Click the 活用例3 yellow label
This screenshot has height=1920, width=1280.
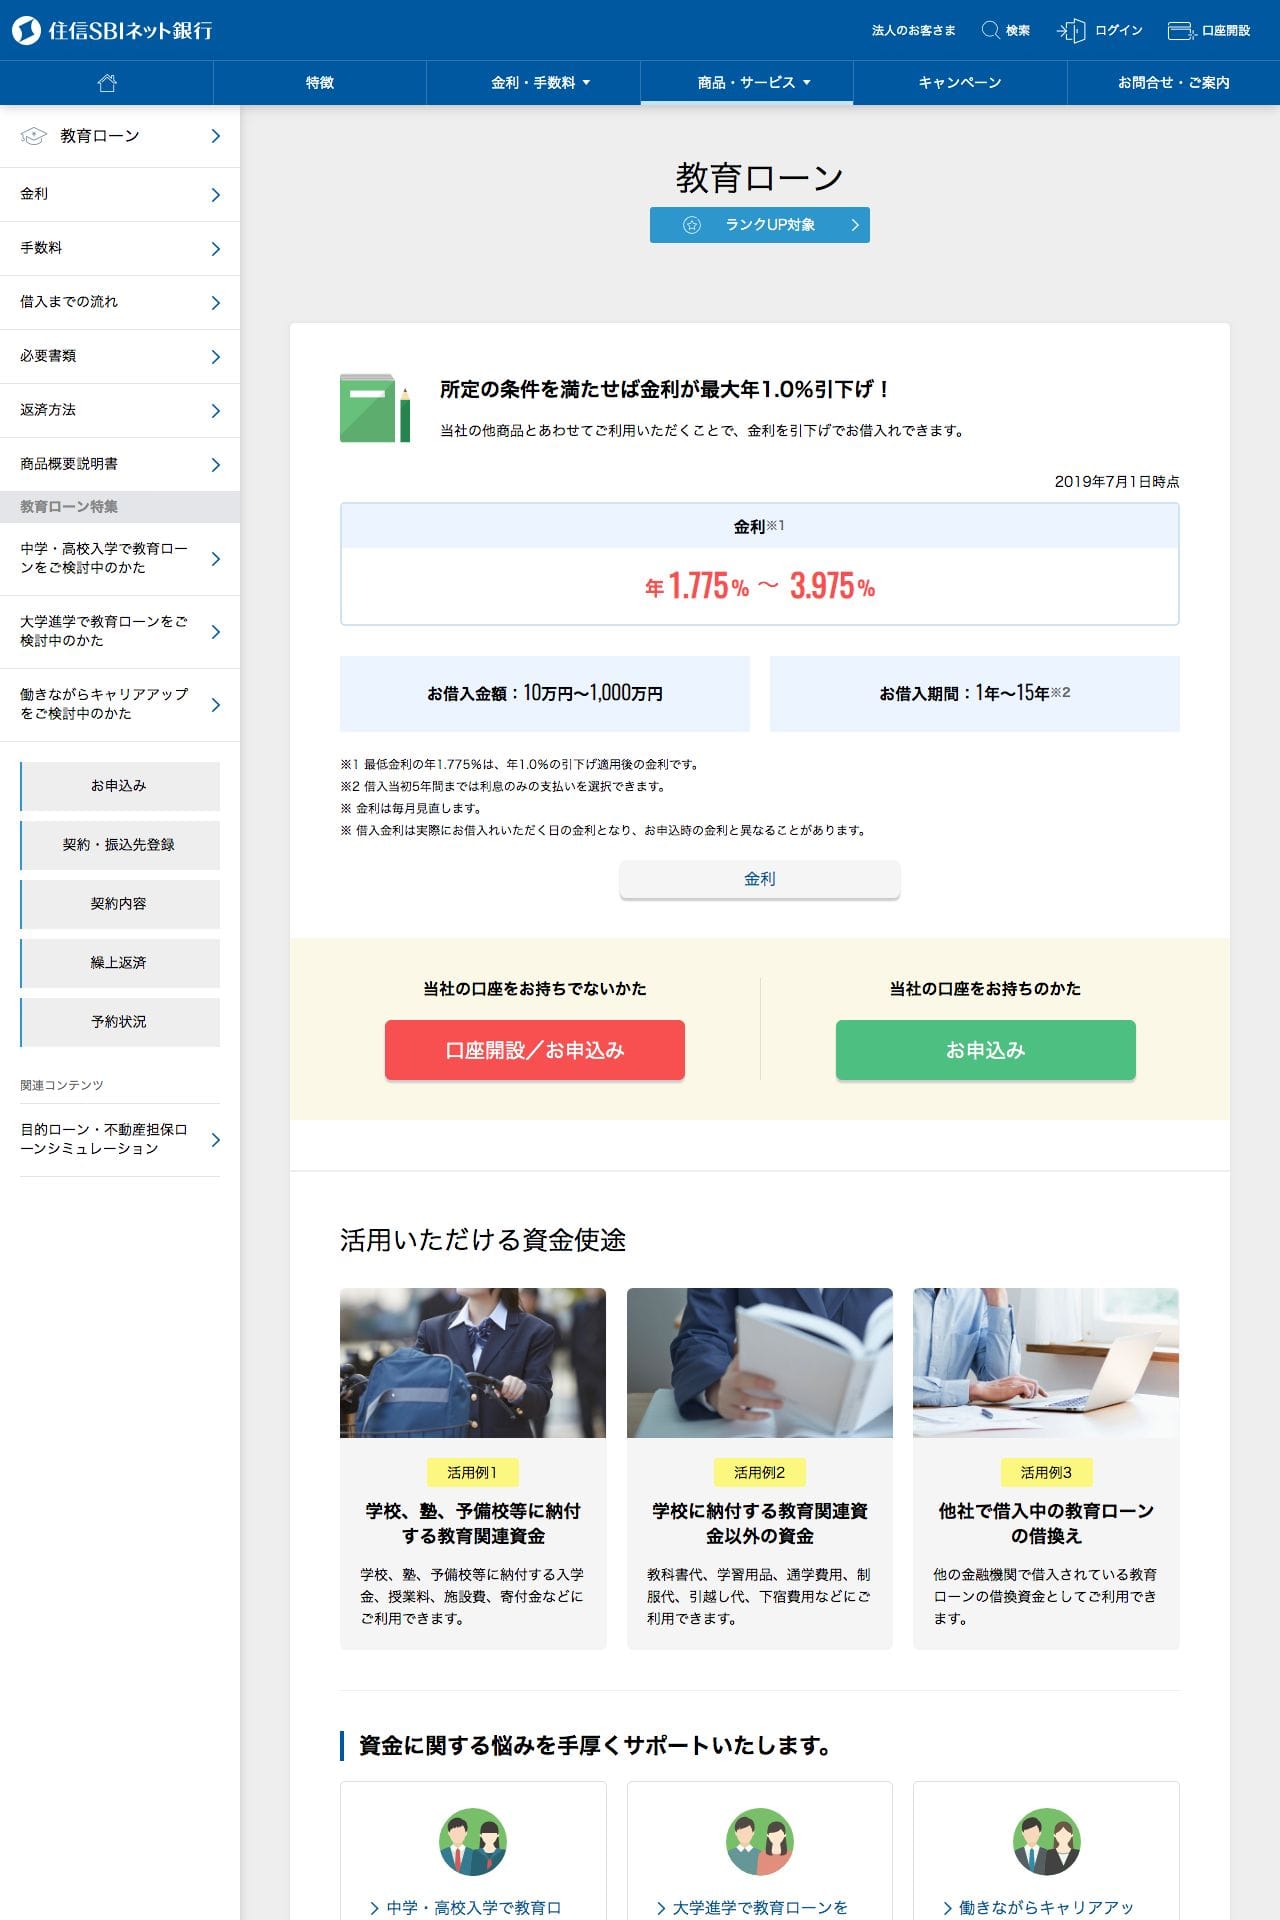pyautogui.click(x=1046, y=1473)
